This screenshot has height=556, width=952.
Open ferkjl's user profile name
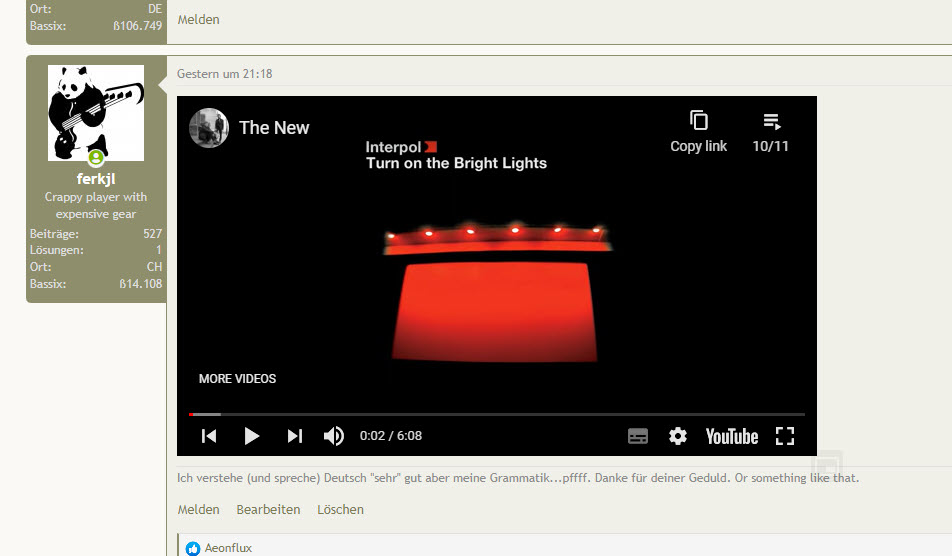[96, 179]
